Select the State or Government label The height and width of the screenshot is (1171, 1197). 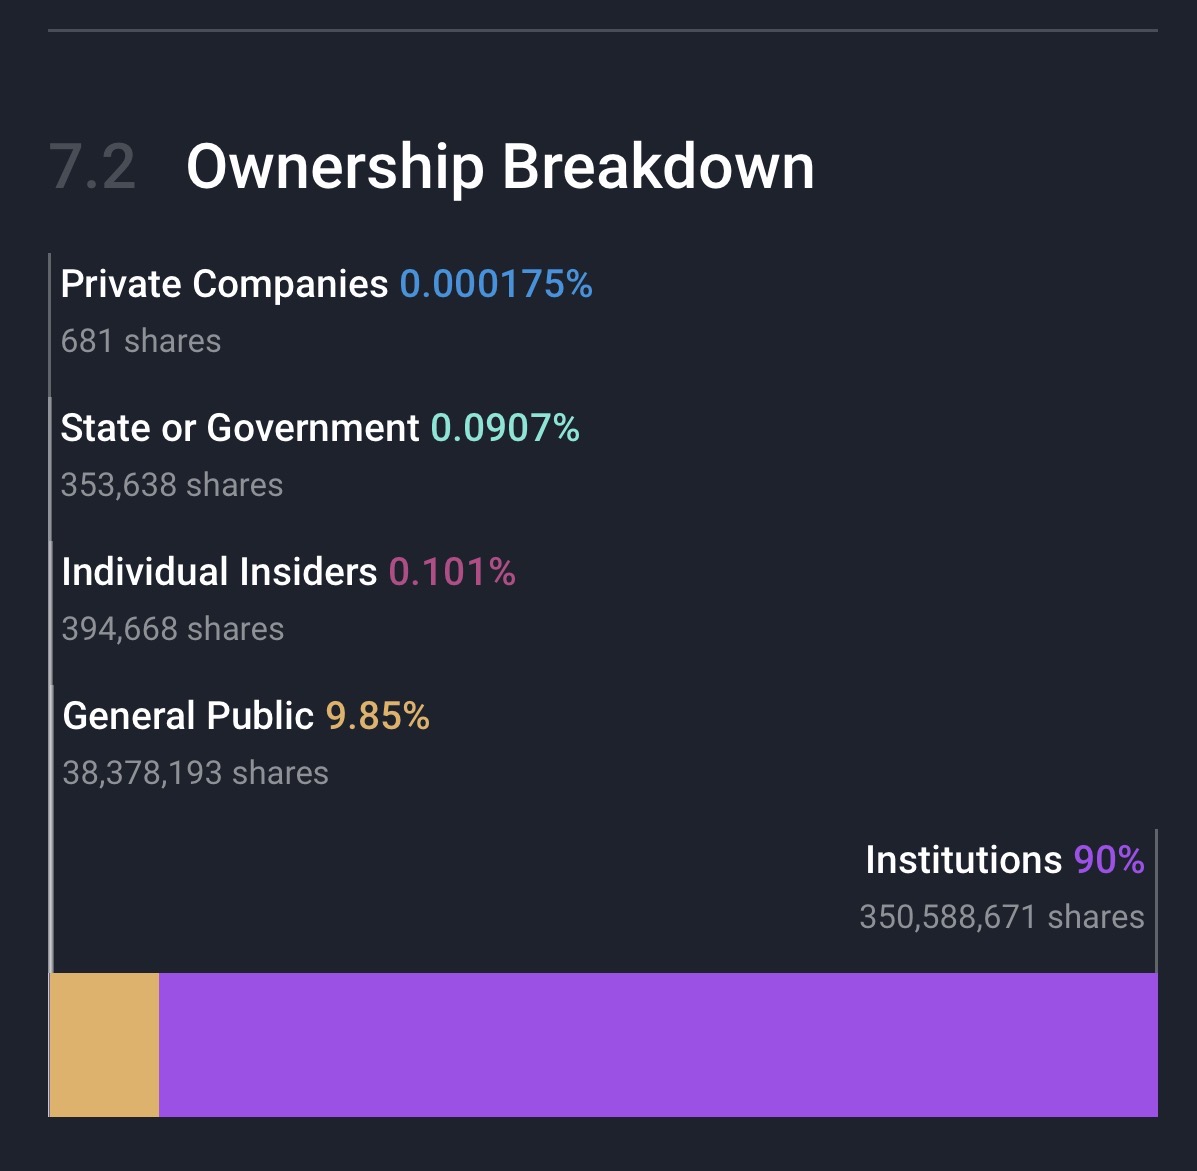[240, 429]
